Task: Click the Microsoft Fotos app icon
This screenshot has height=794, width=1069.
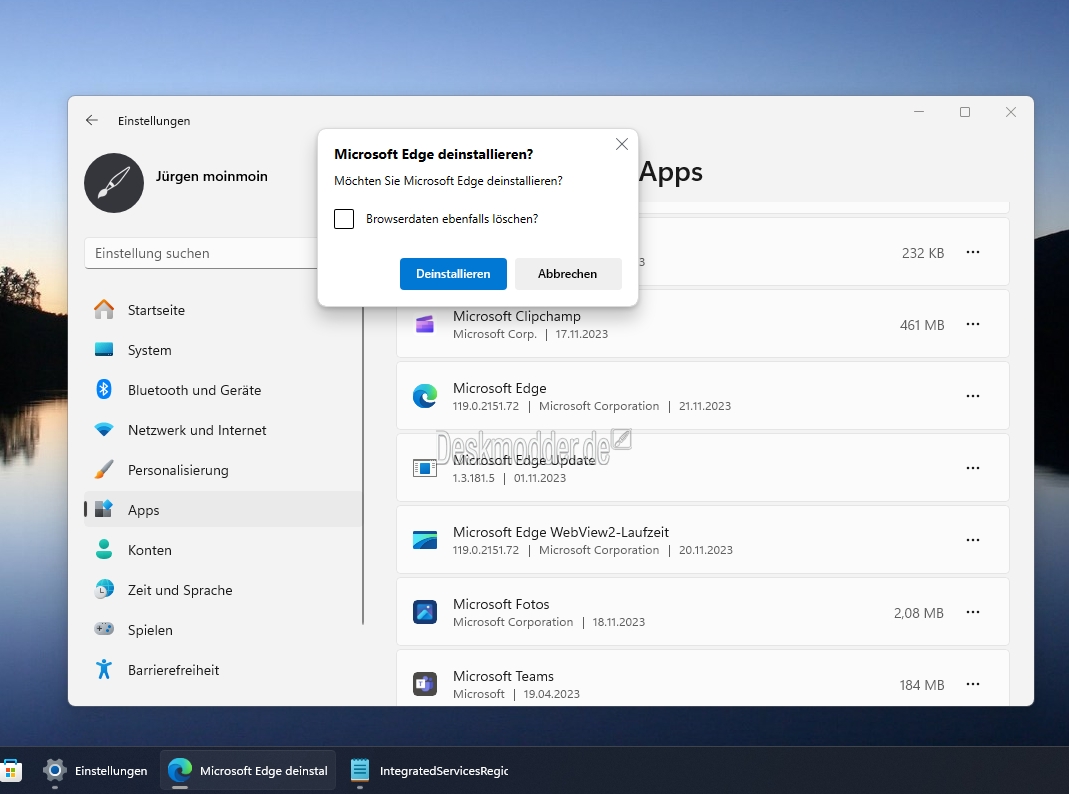Action: (425, 612)
